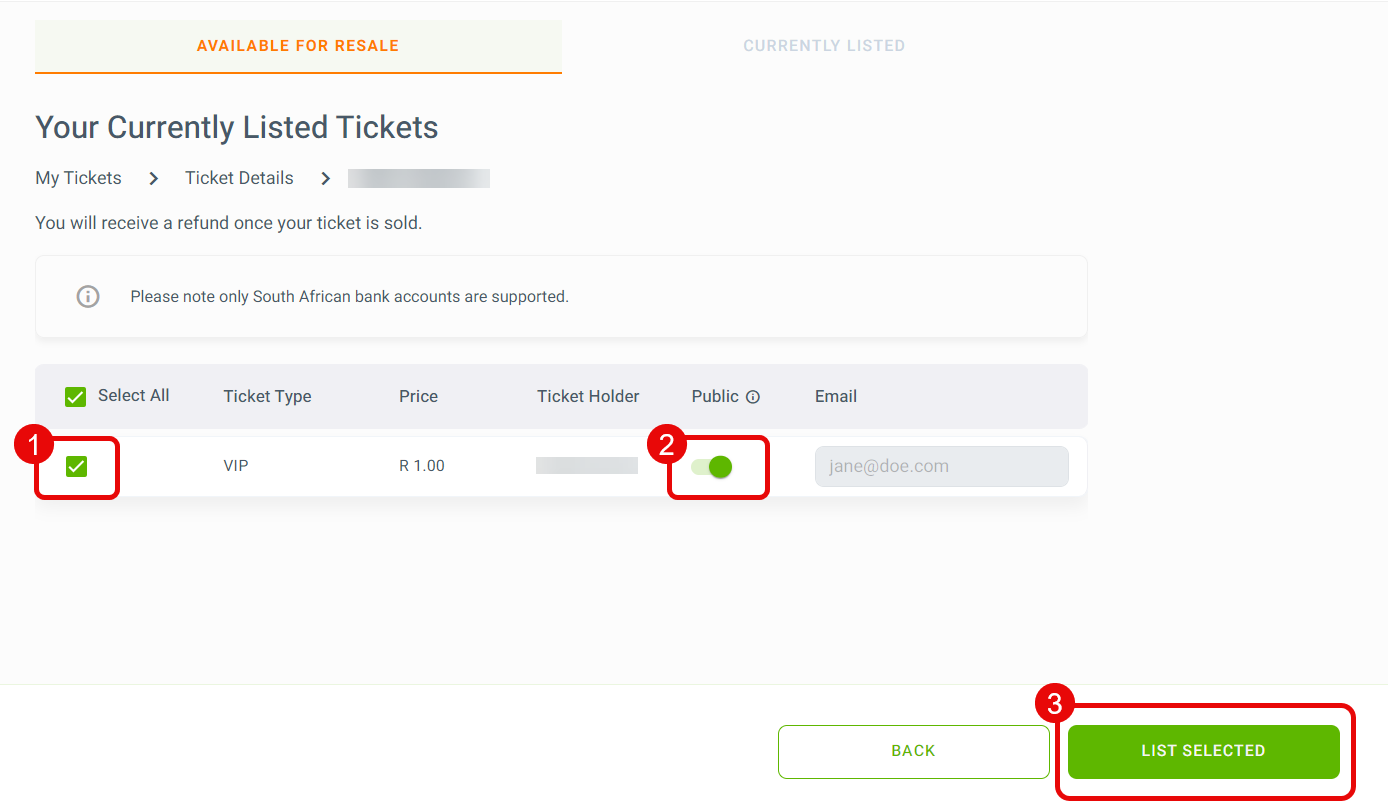Switch to Available For Resale tab
Screen dimensions: 1388x801
click(298, 46)
